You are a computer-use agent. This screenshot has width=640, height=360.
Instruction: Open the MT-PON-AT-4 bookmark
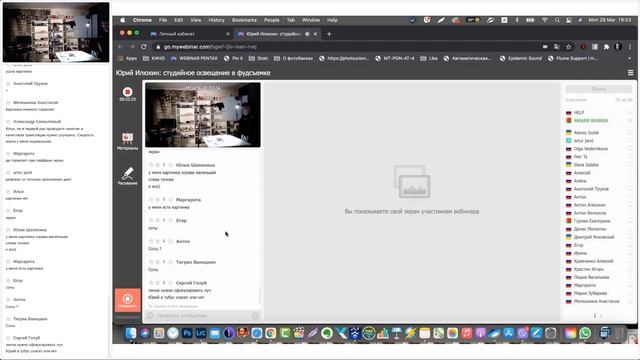coord(395,58)
